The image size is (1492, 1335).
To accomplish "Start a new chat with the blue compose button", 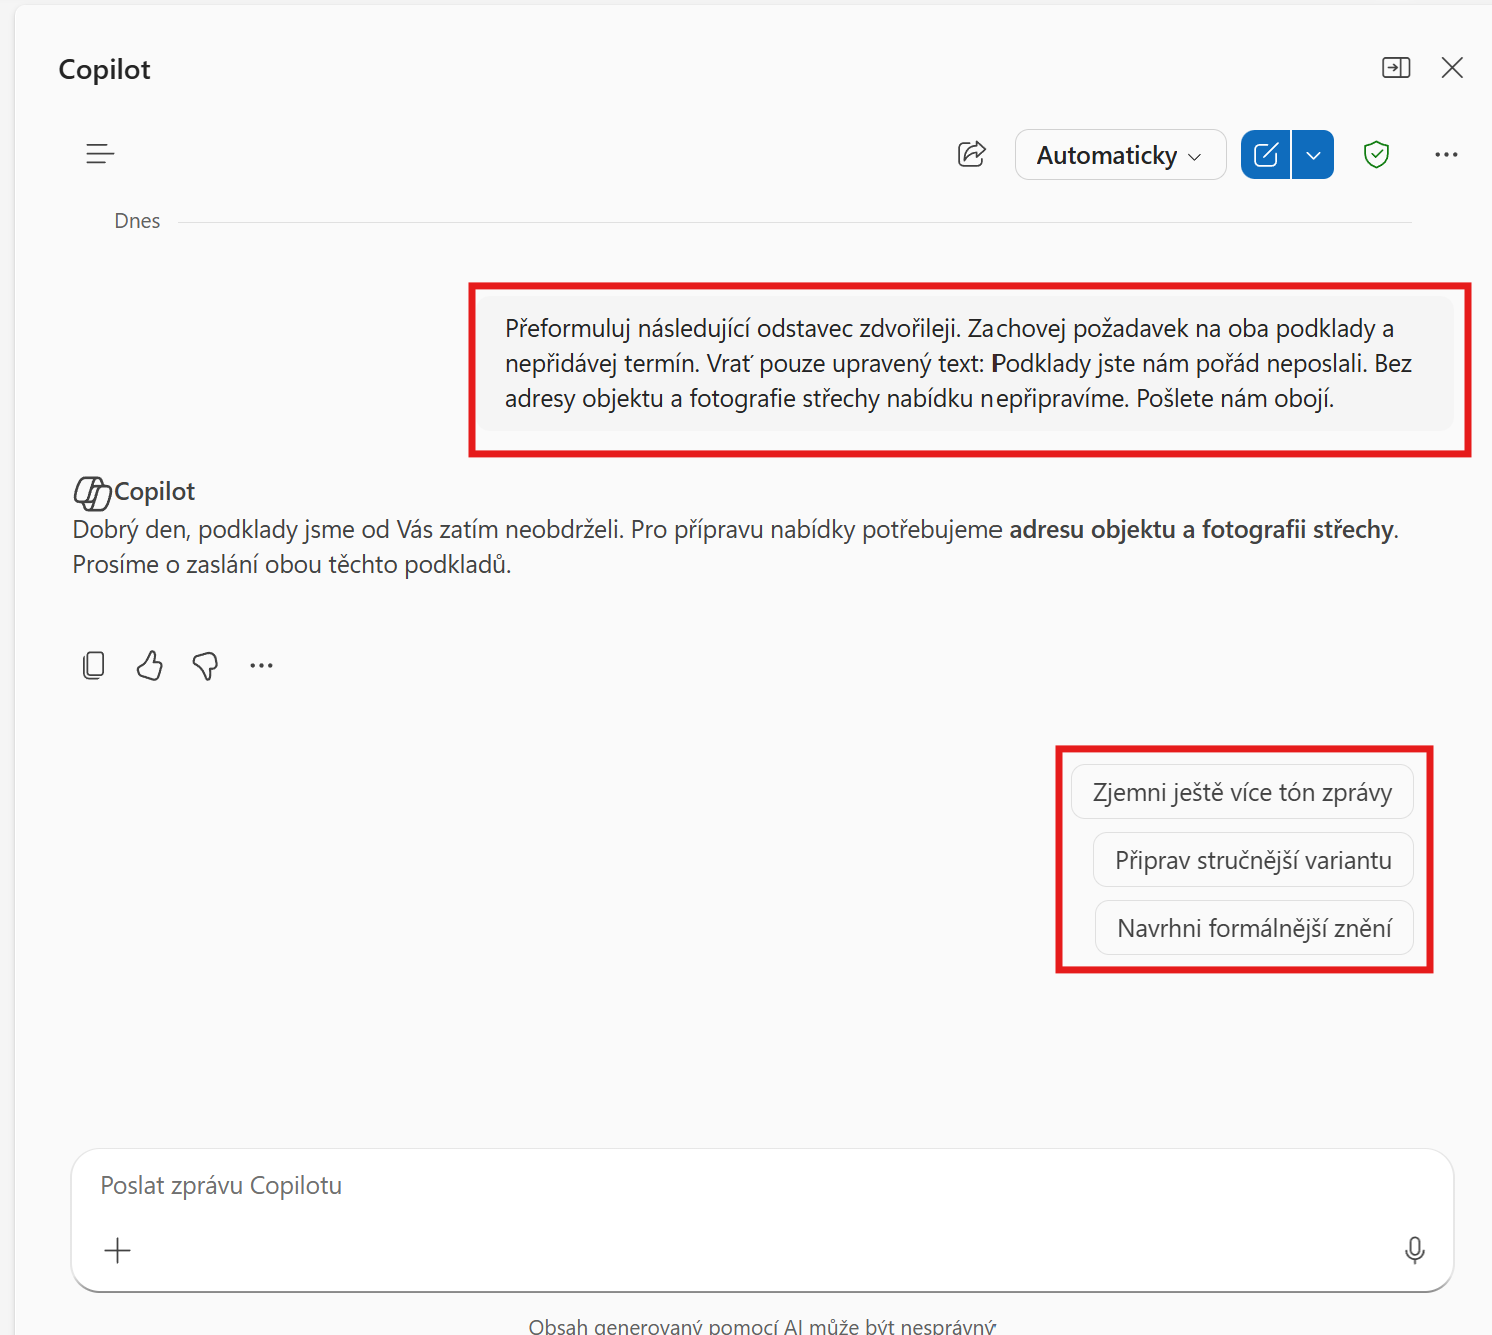I will coord(1265,155).
